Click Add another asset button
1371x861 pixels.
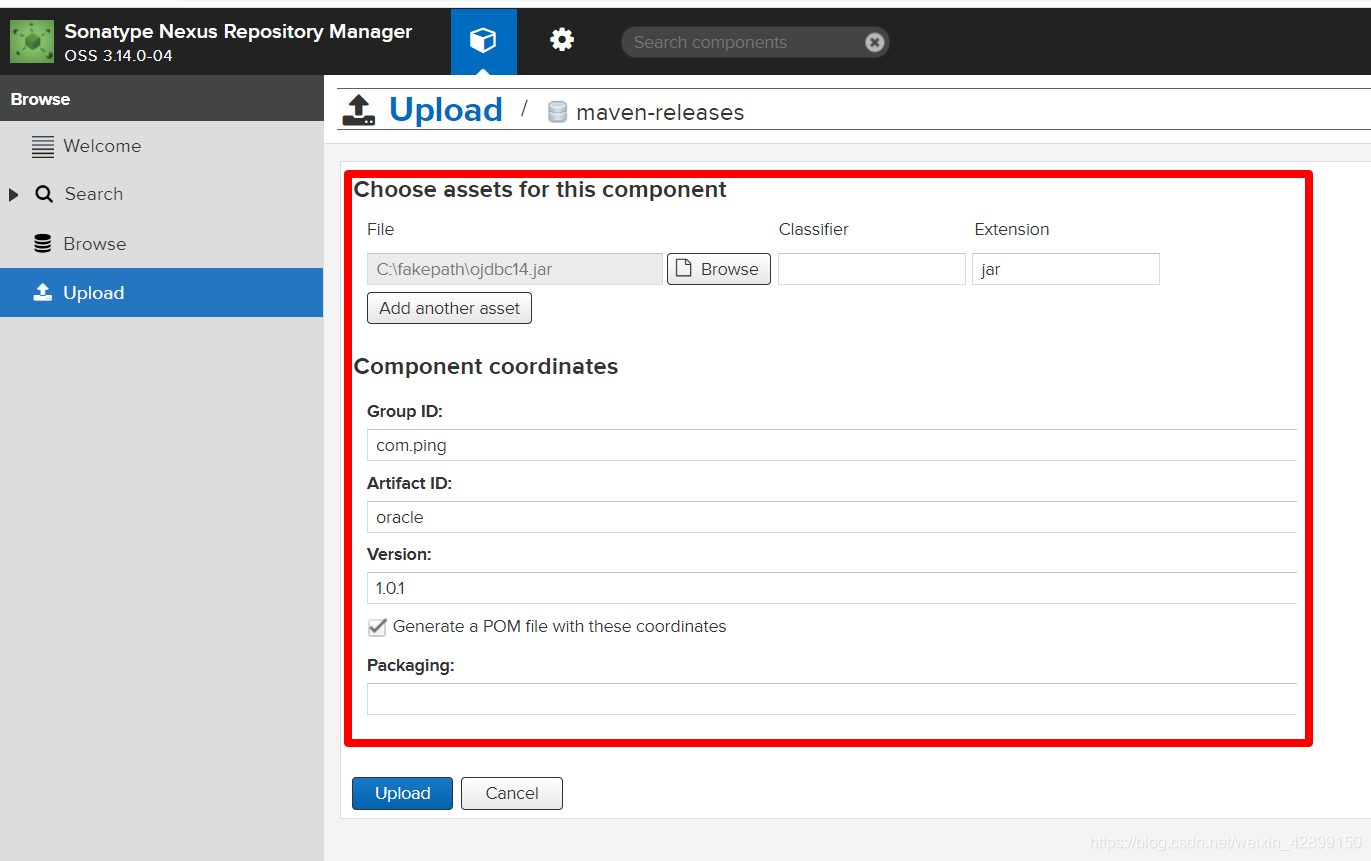[x=449, y=308]
